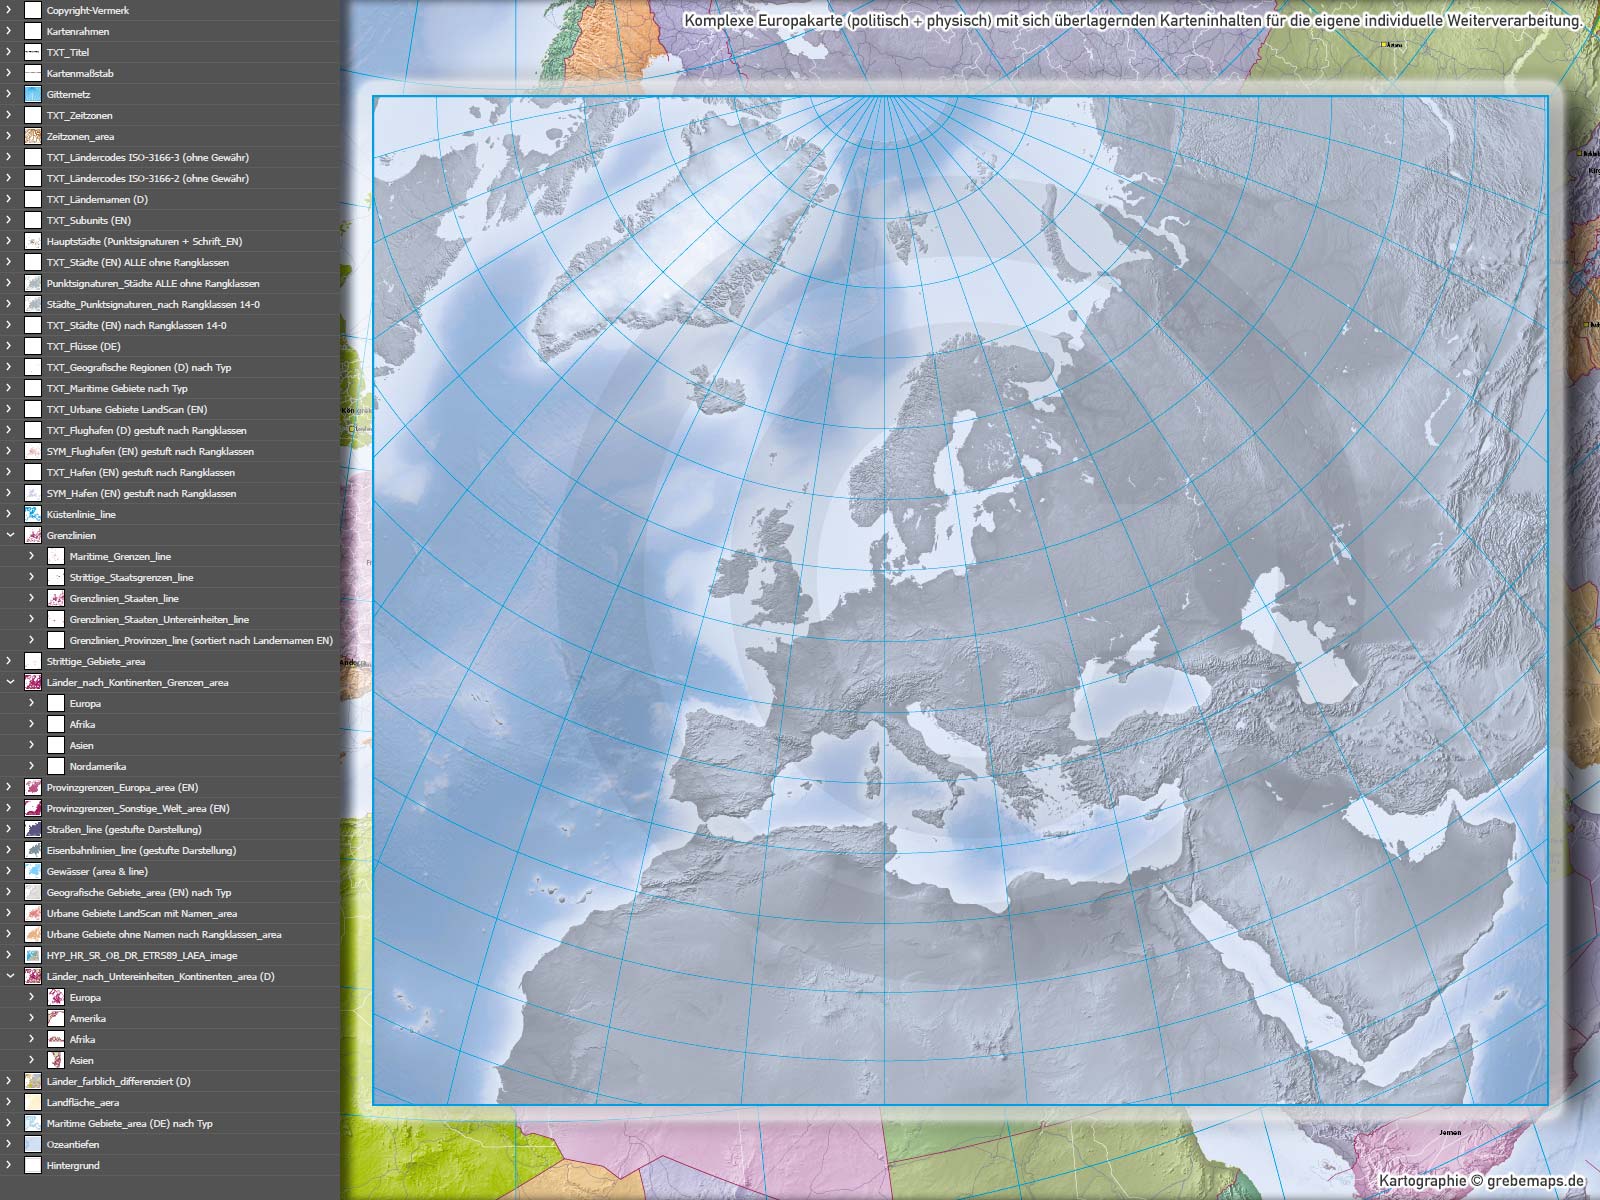Select the Provinzgrenzen_Europa_area (EN) layer

(x=122, y=787)
